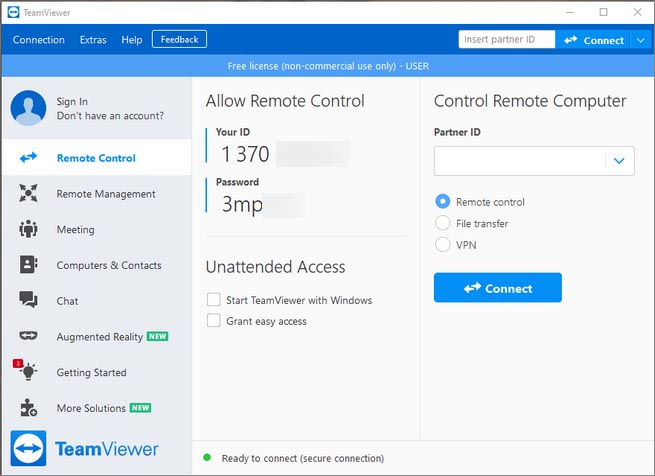The height and width of the screenshot is (476, 655).
Task: Open the Extras menu
Action: pyautogui.click(x=93, y=40)
